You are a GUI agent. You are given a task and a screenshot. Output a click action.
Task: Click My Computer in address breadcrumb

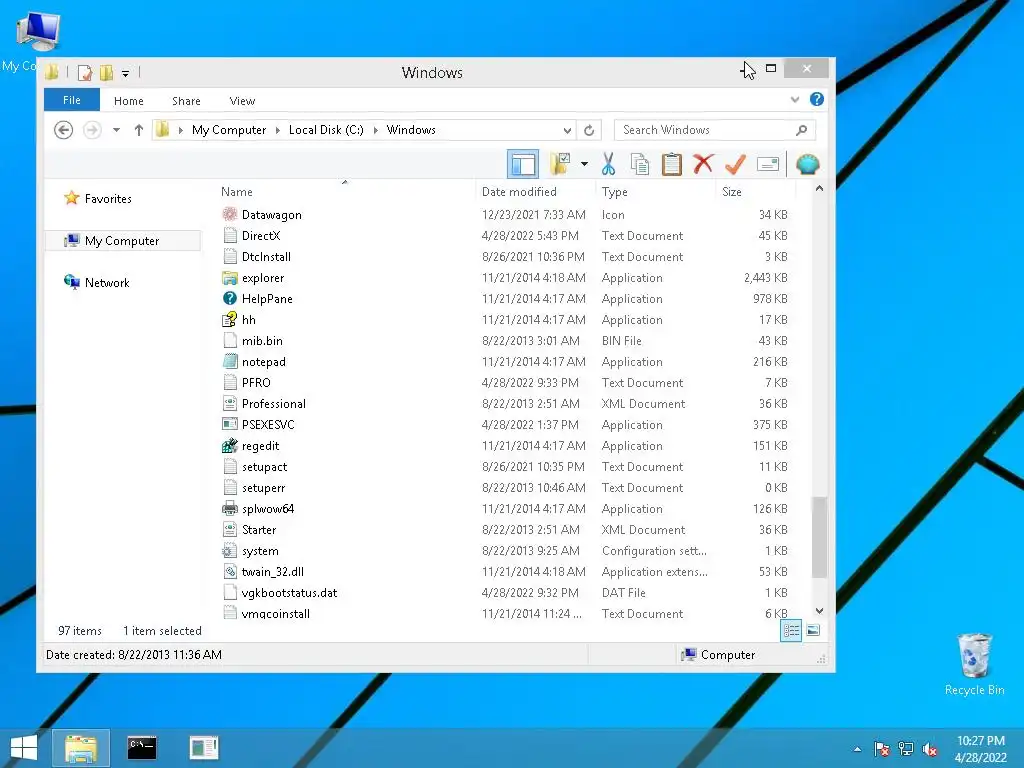tap(229, 130)
